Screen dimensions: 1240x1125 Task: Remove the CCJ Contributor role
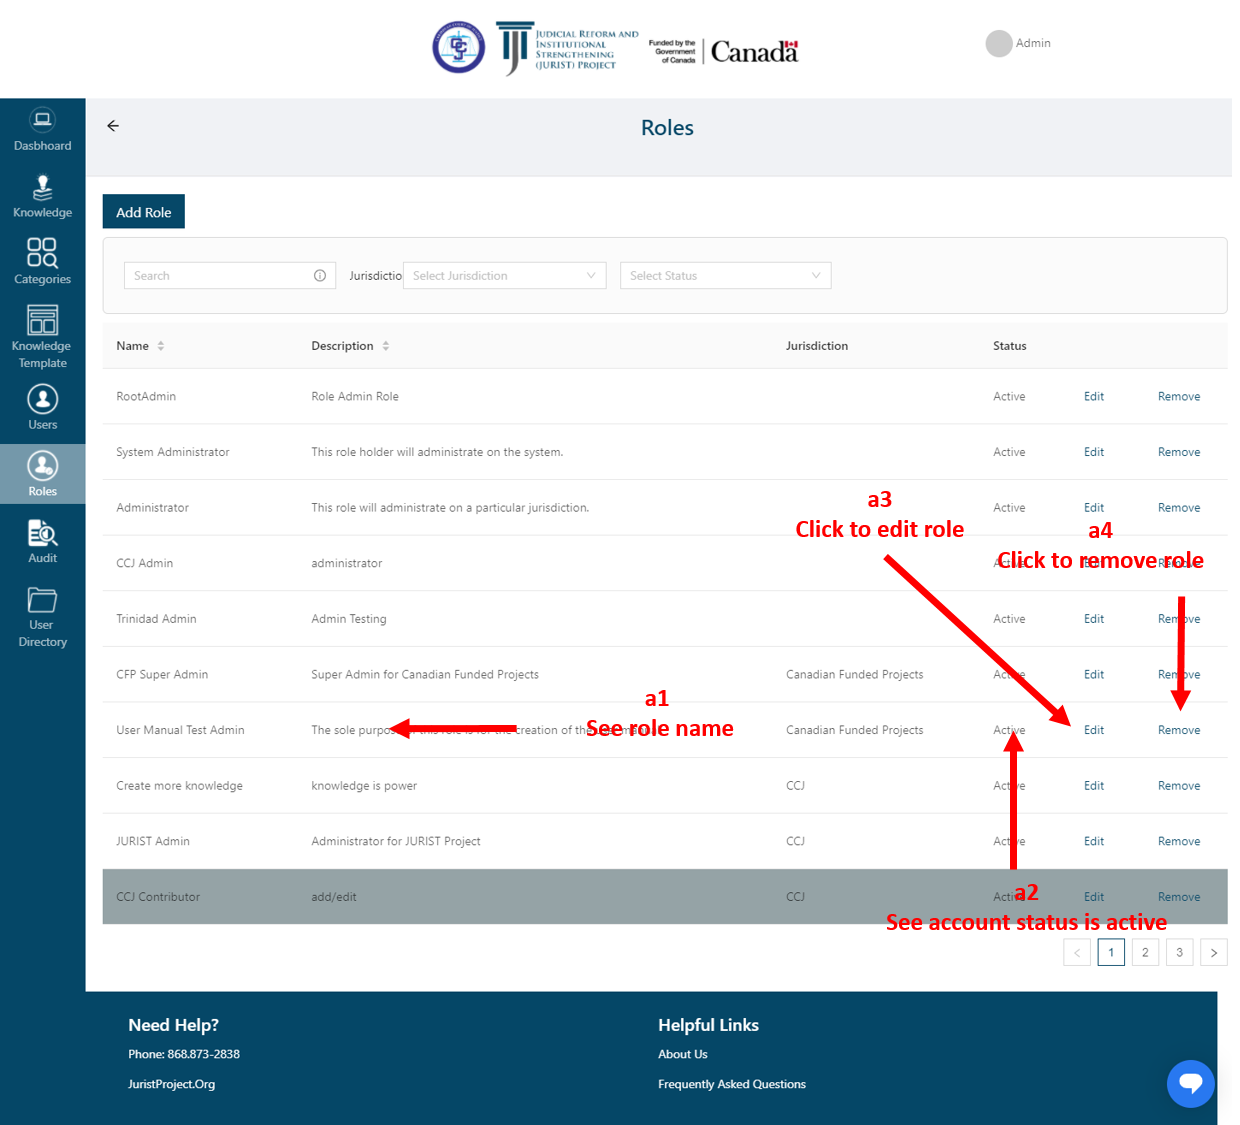click(1179, 897)
